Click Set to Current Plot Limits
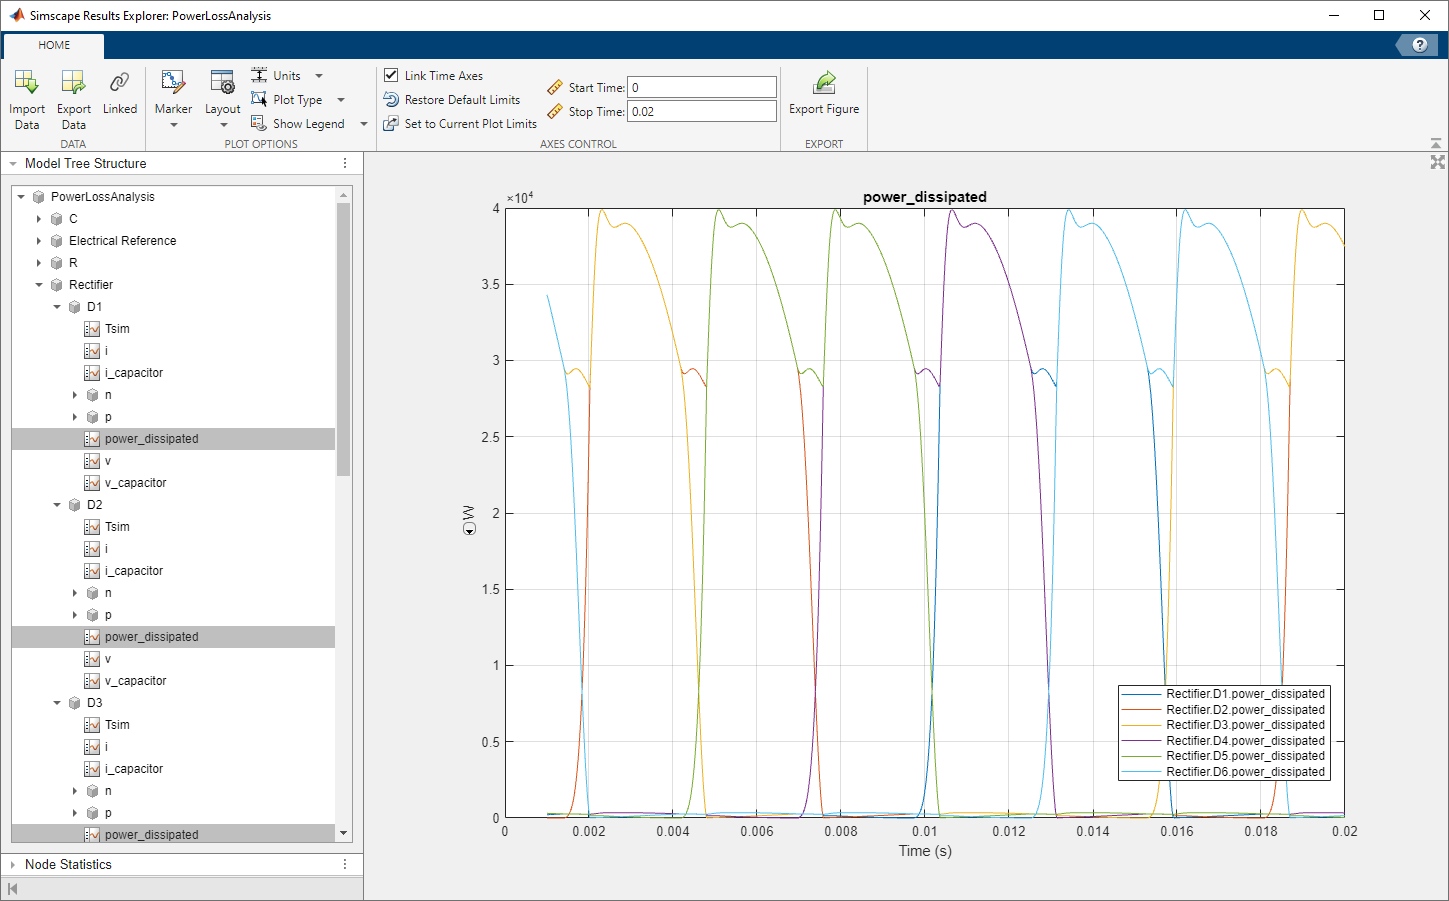This screenshot has width=1449, height=901. point(469,124)
